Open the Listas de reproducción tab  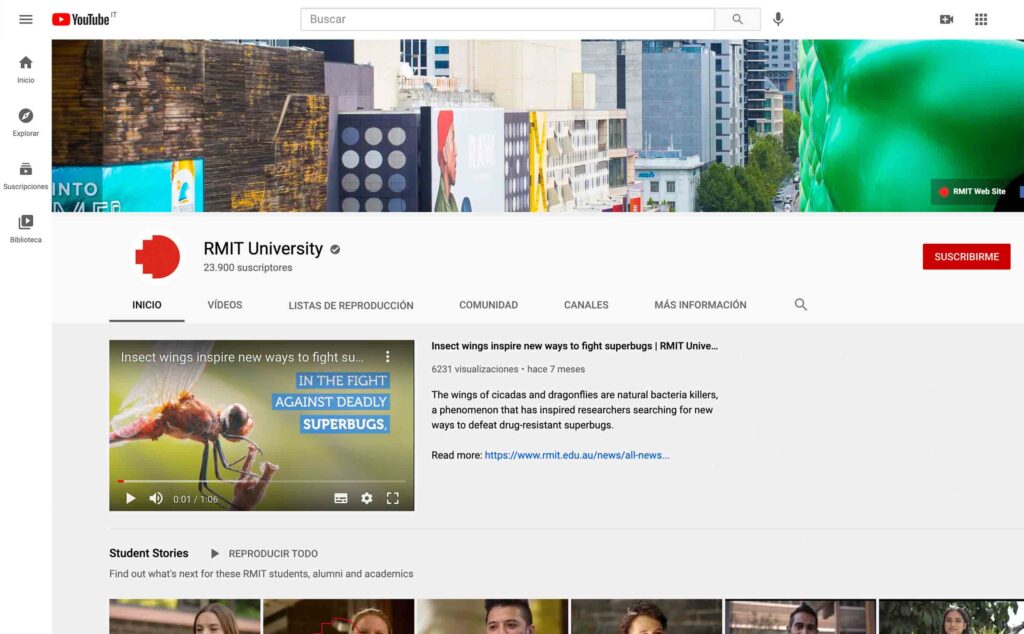click(x=351, y=305)
